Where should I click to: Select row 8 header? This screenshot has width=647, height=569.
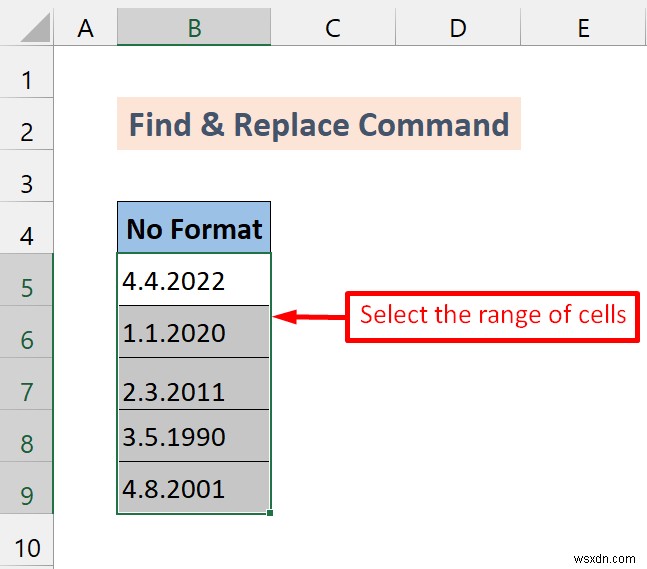click(26, 436)
